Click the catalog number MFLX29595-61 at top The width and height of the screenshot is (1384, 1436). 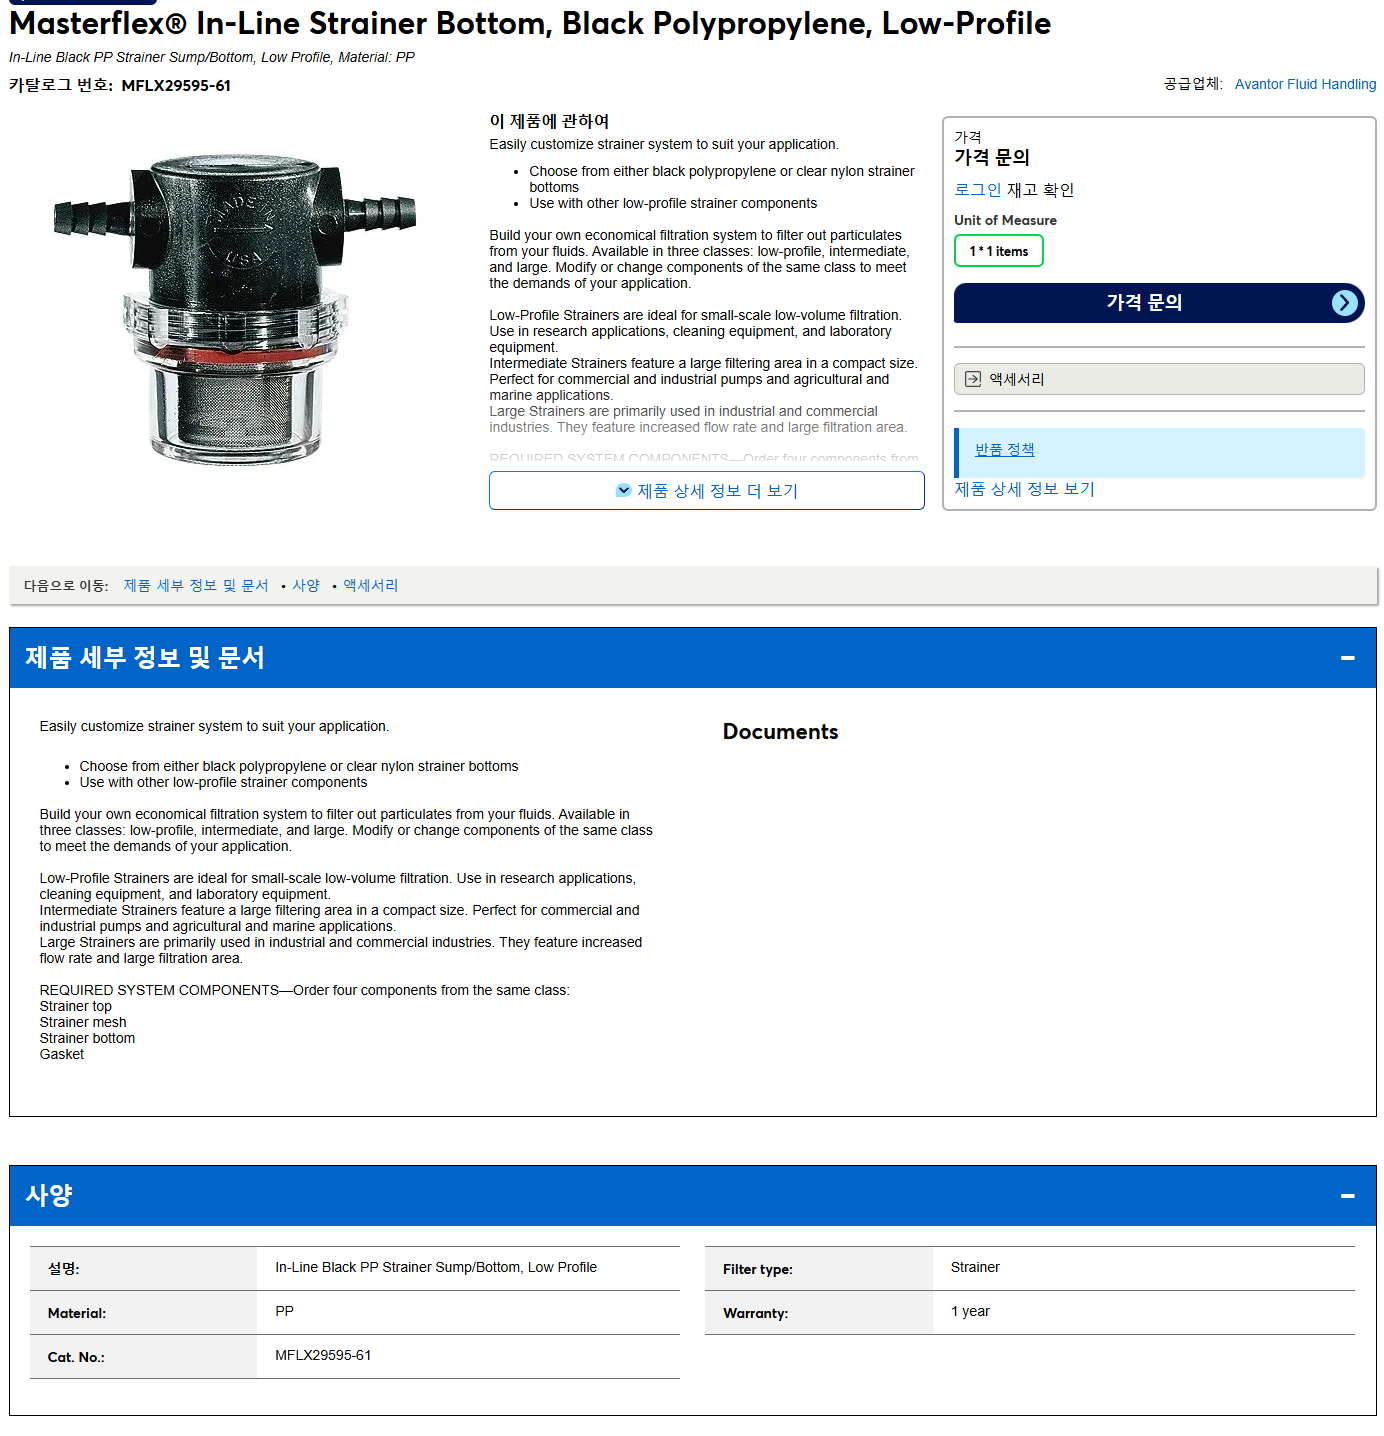click(x=176, y=86)
